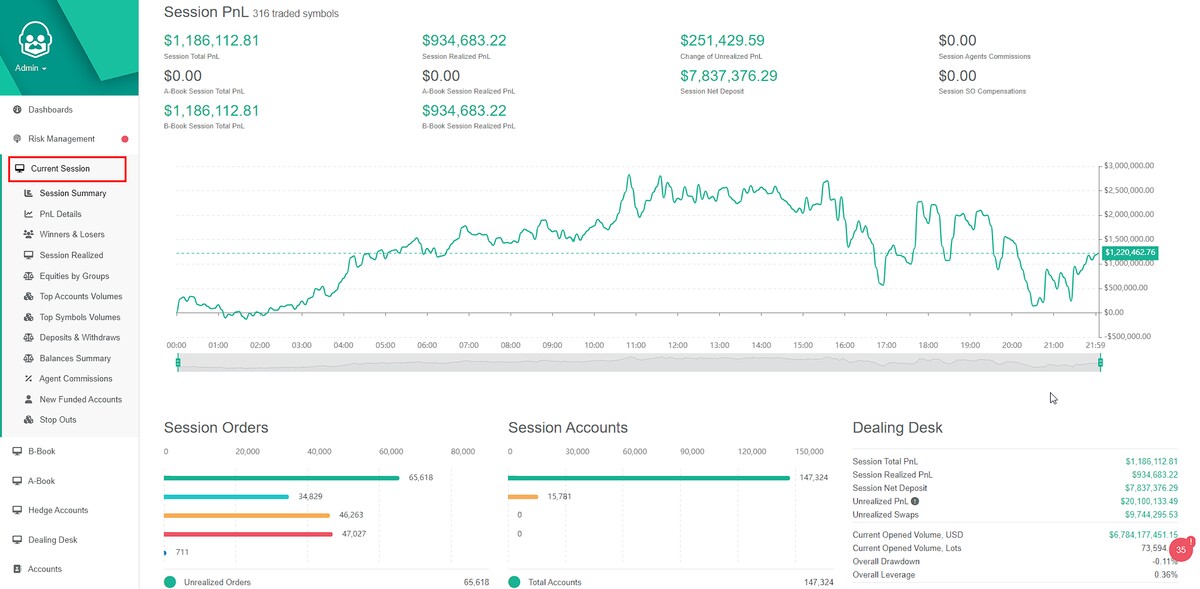
Task: Expand the B-Book section
Action: tap(42, 451)
